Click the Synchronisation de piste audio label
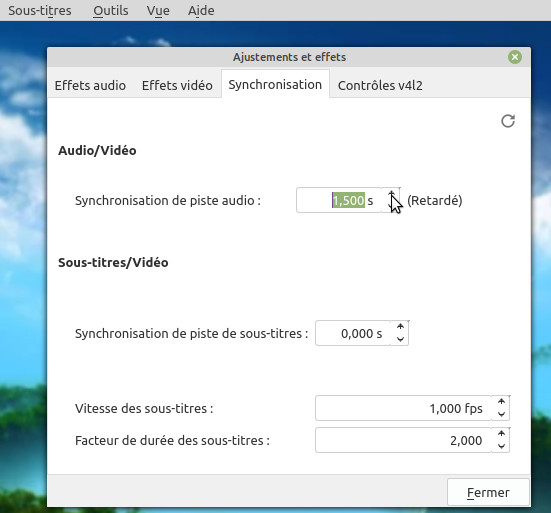Image resolution: width=551 pixels, height=513 pixels. tap(168, 201)
